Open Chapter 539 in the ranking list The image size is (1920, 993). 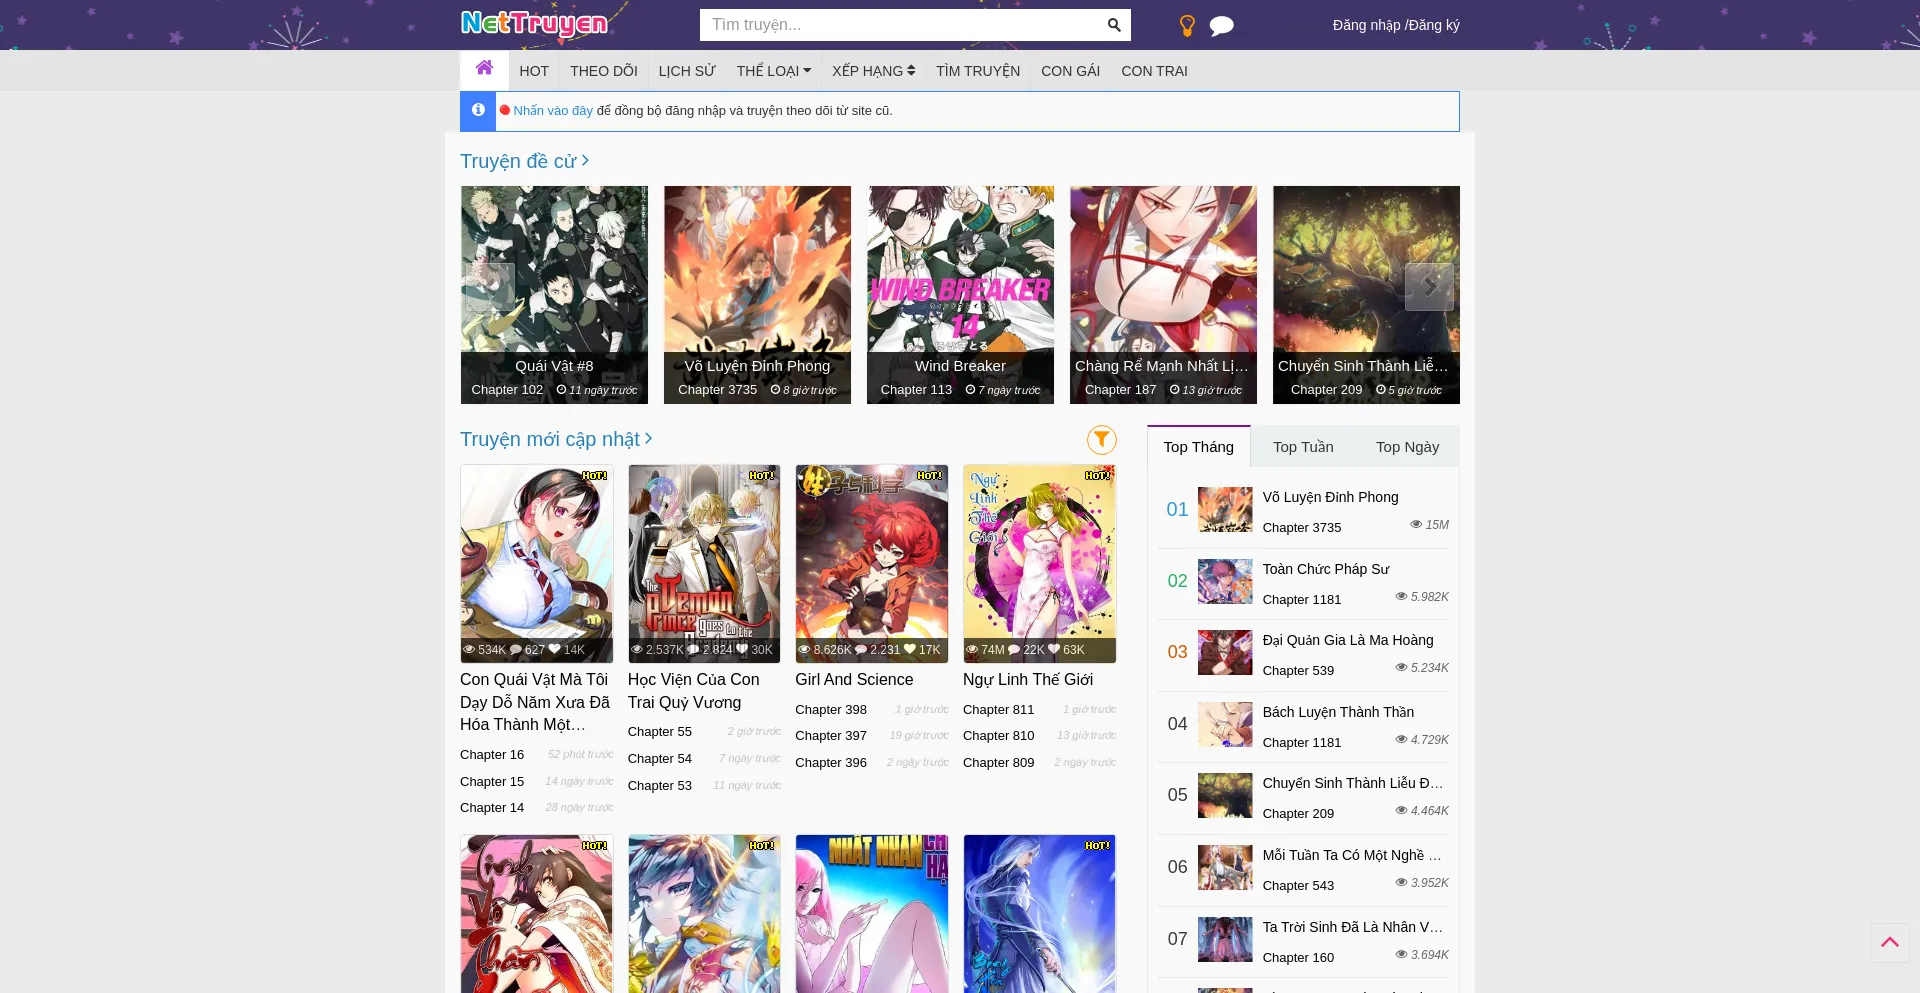pos(1298,670)
